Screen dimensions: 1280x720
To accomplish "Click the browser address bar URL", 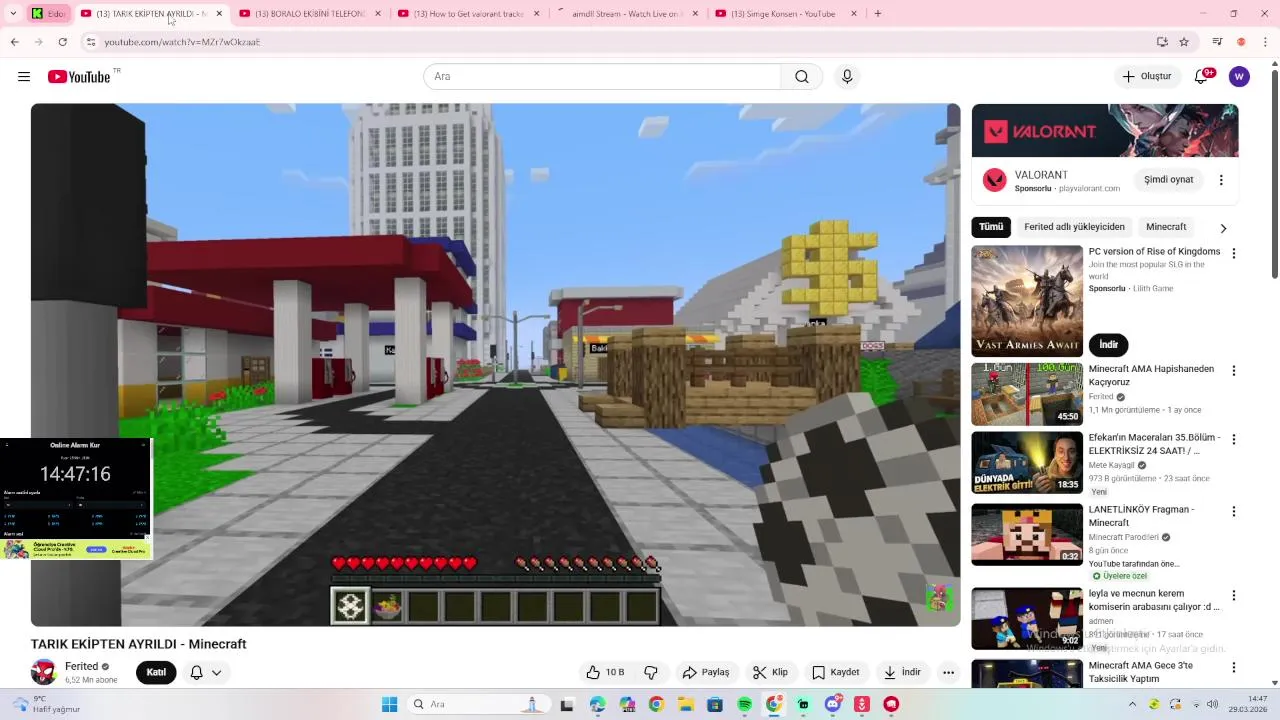I will pos(182,42).
